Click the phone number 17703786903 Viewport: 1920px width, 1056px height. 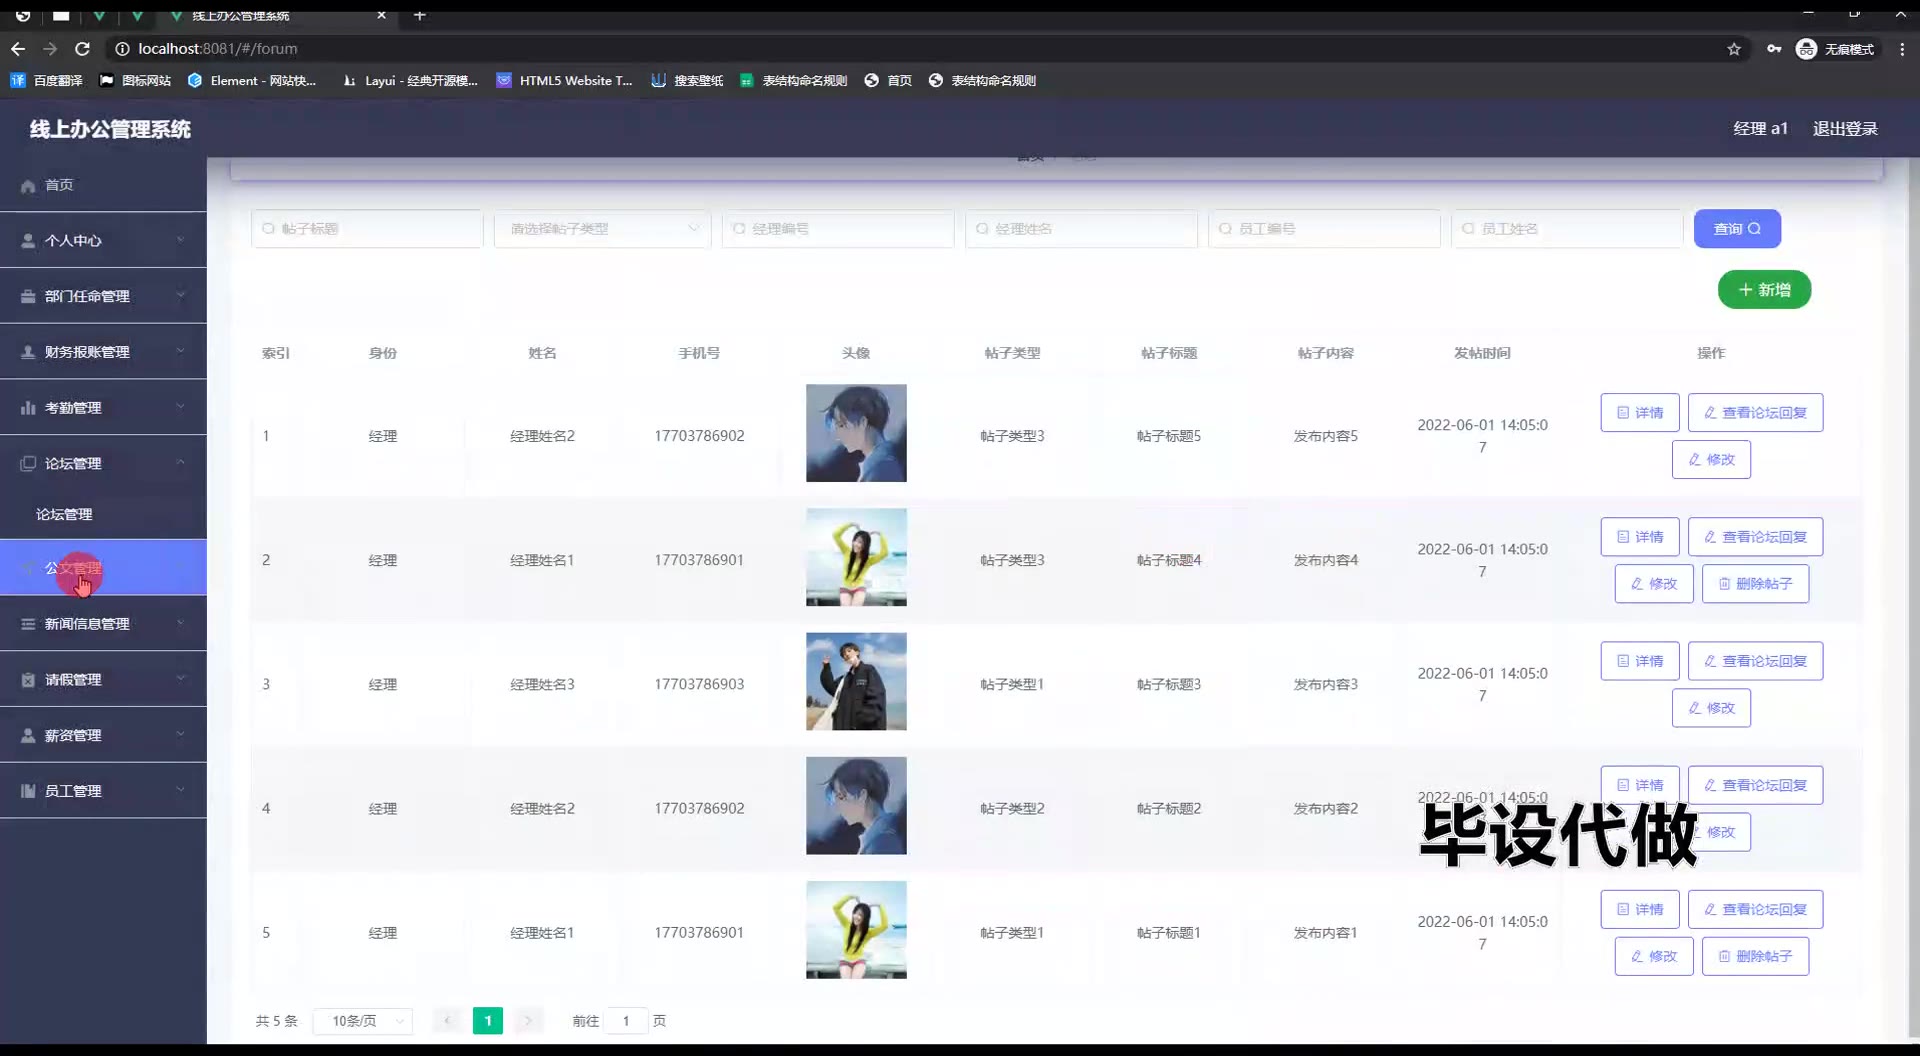(x=699, y=684)
